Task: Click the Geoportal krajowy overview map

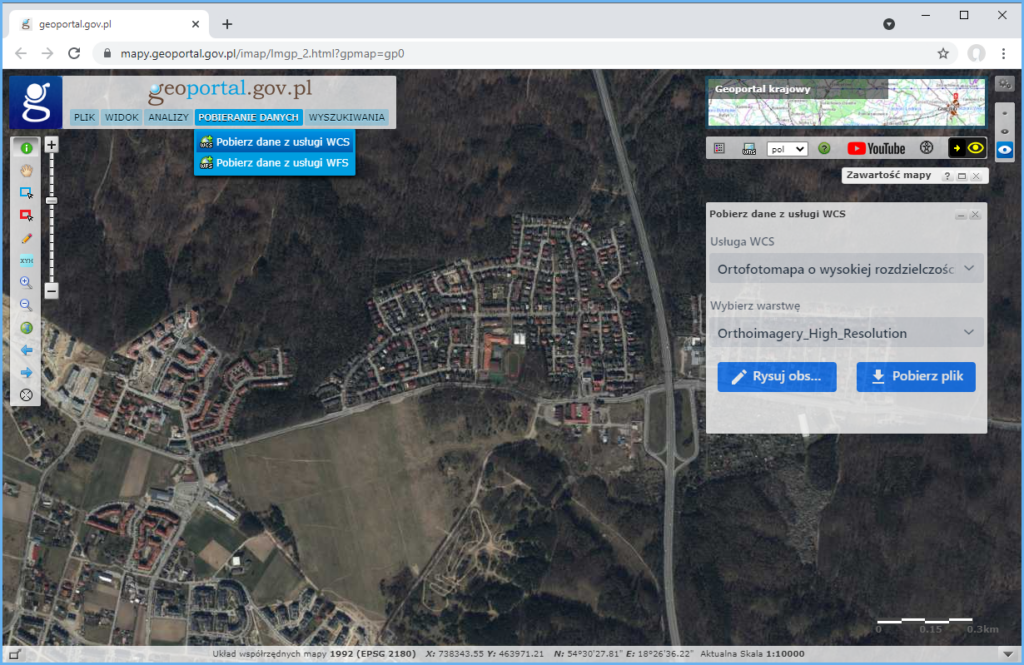Action: click(x=846, y=103)
